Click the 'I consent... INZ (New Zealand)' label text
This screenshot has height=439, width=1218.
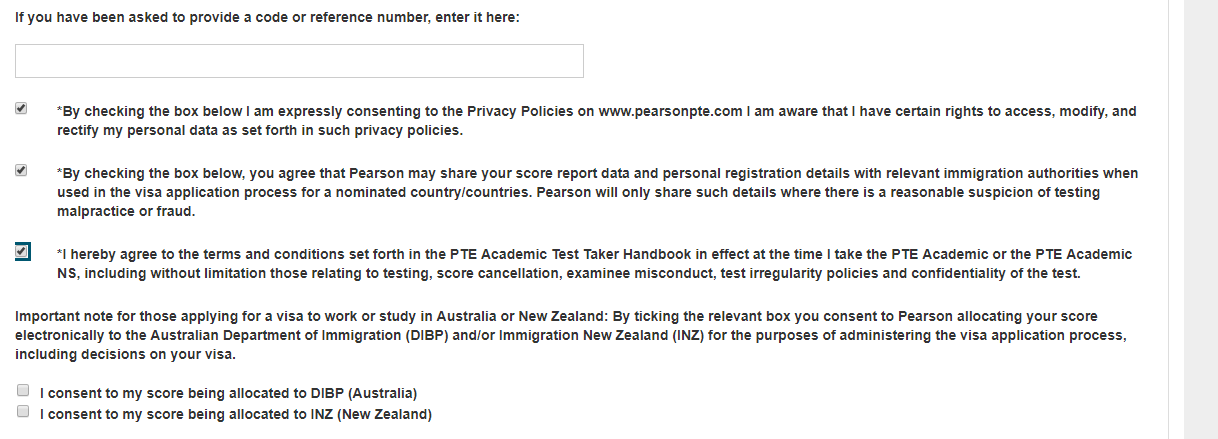click(x=235, y=414)
